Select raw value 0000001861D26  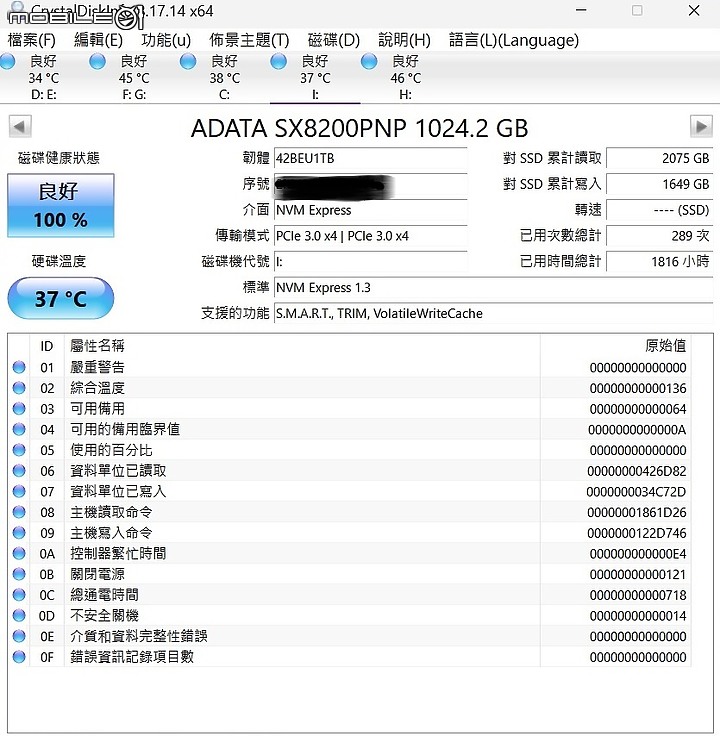click(636, 512)
